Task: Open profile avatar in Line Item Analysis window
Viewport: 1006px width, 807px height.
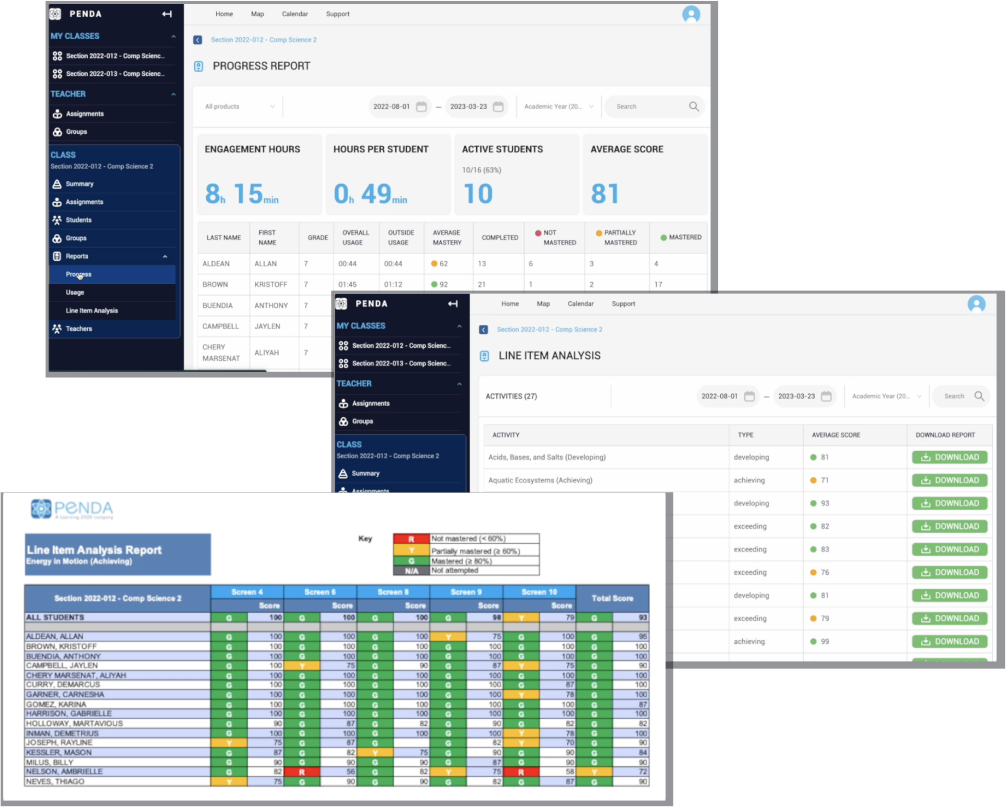Action: (976, 304)
